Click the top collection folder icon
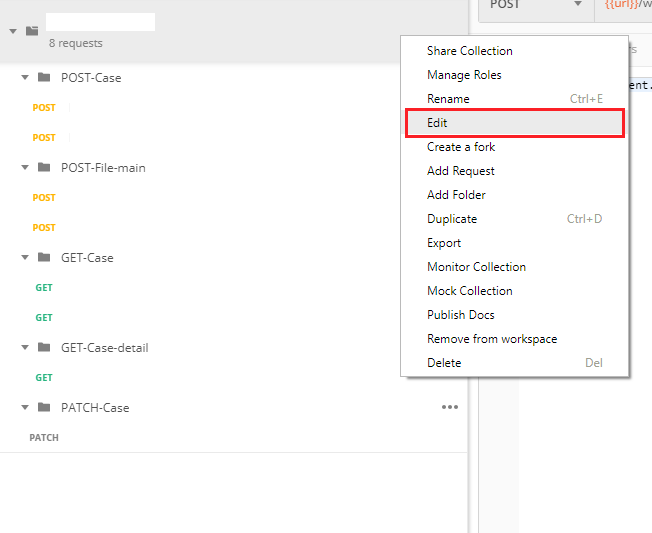This screenshot has width=652, height=533. [32, 31]
